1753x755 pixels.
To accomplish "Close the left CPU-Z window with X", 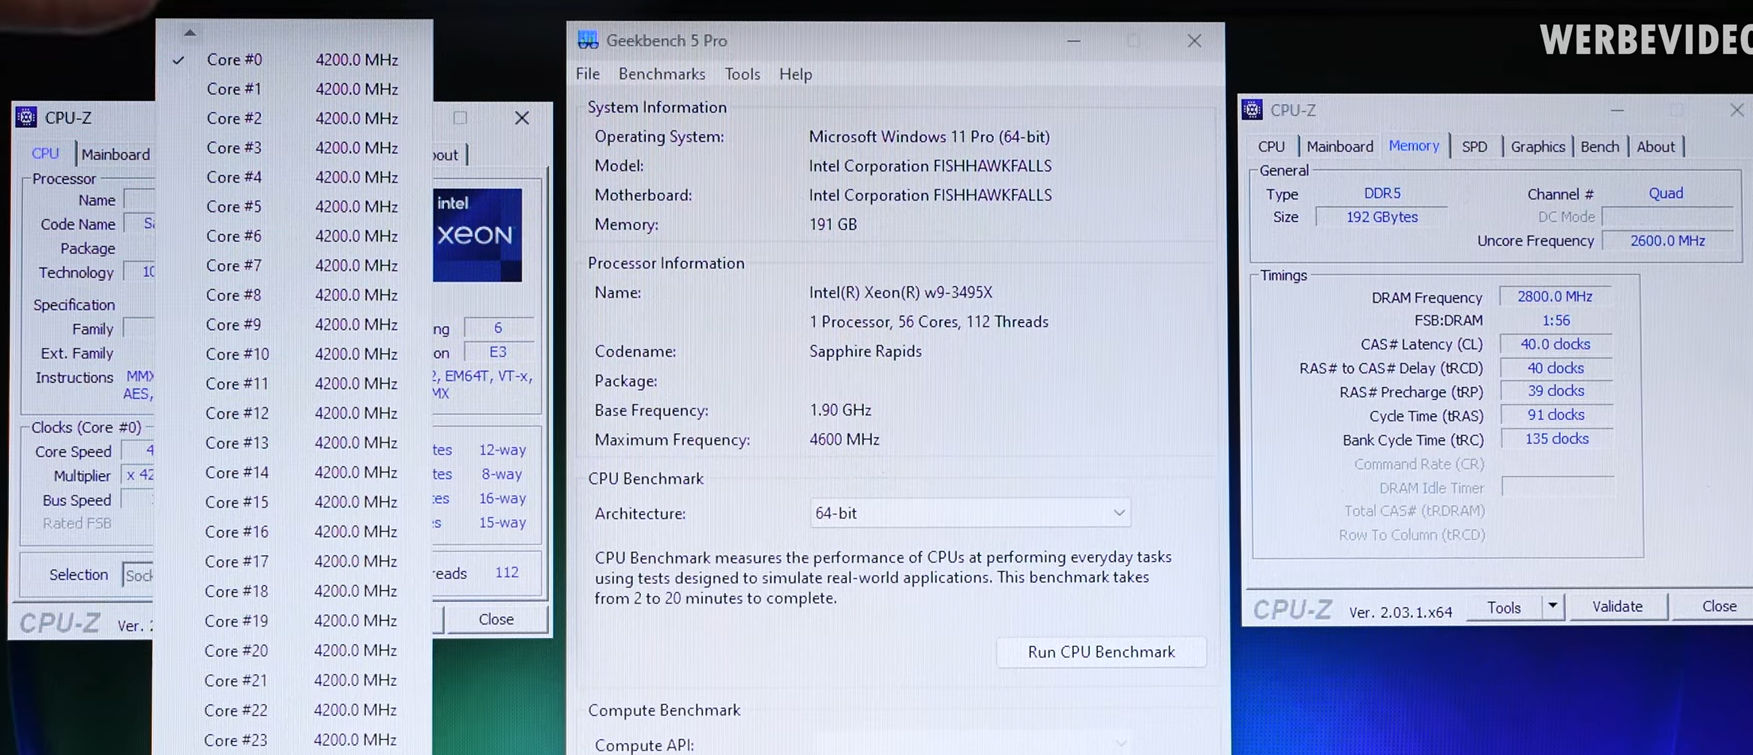I will [x=522, y=118].
